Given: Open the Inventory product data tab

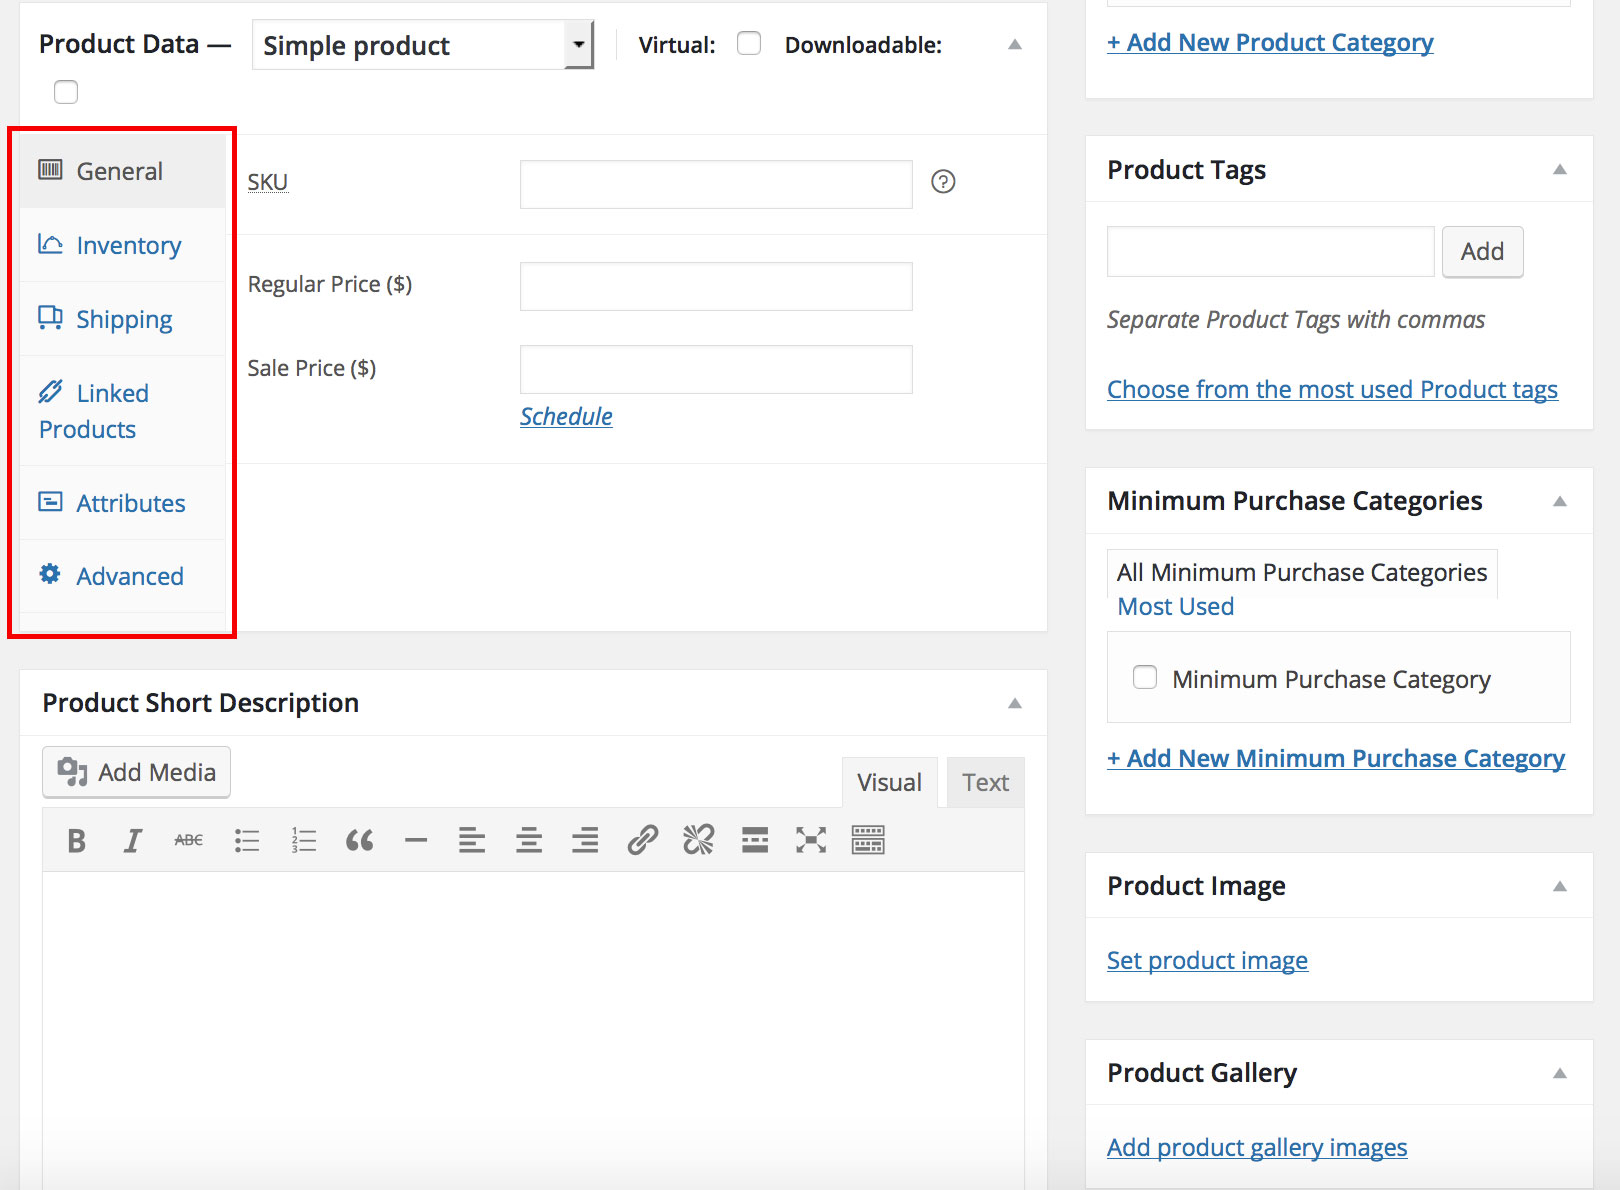Looking at the screenshot, I should coord(124,245).
